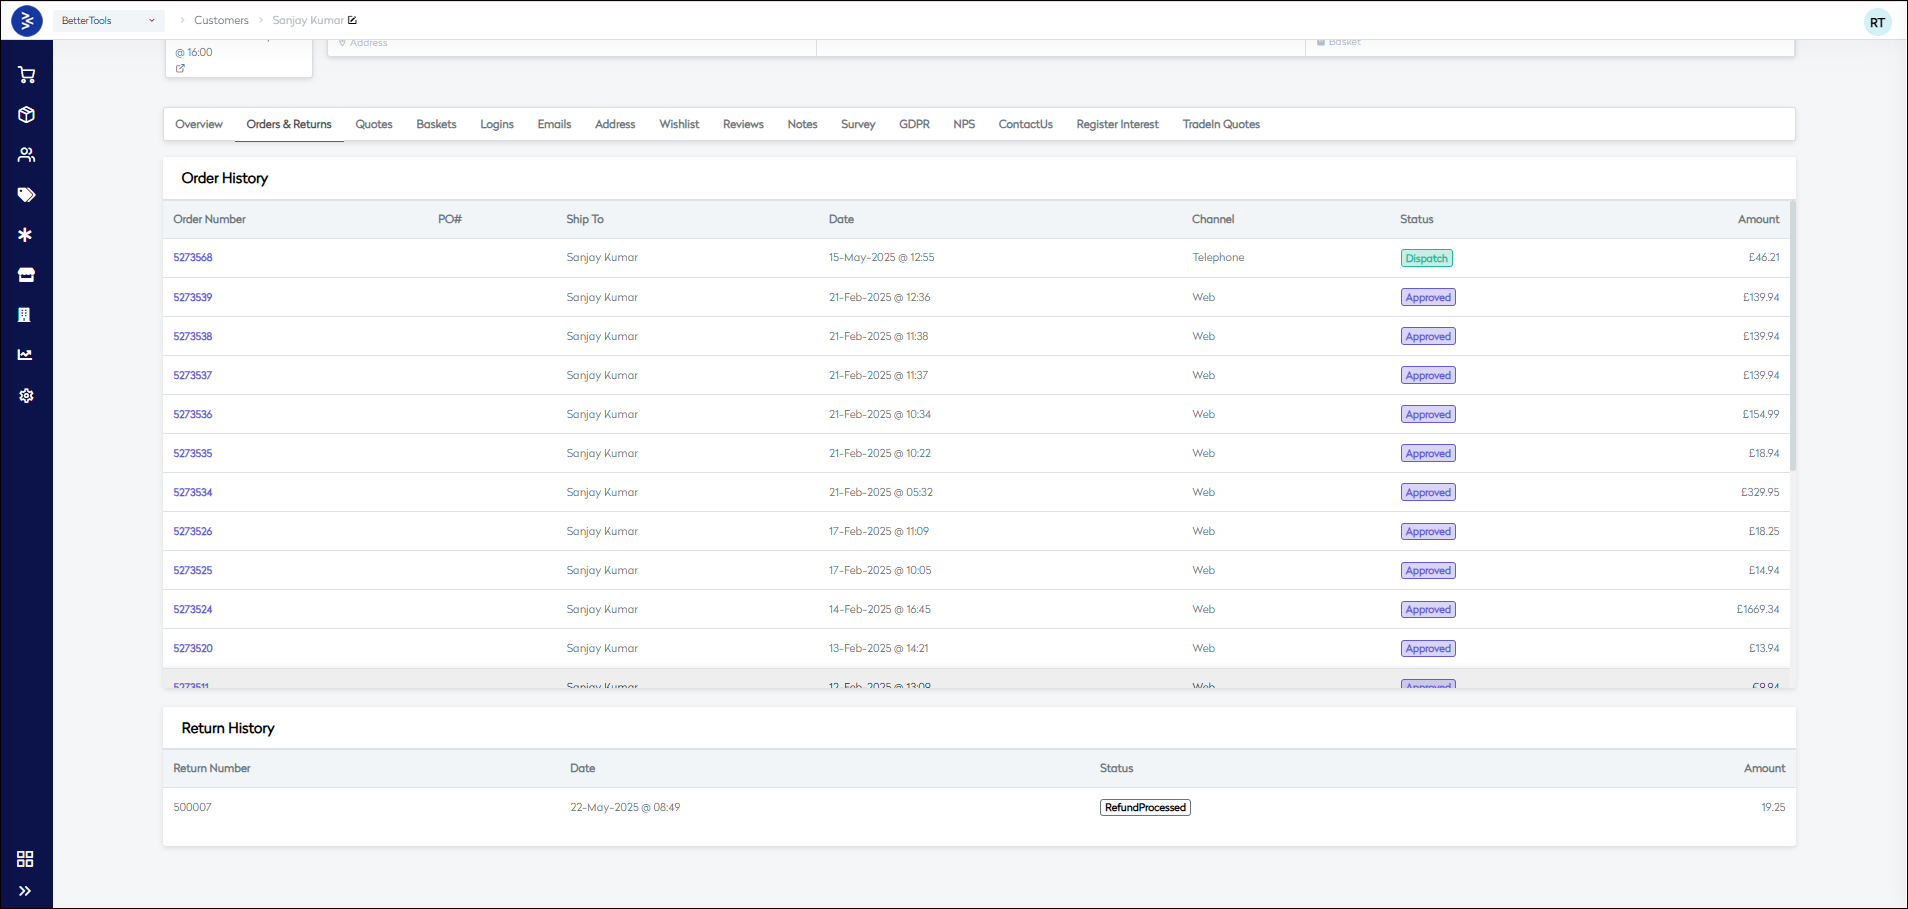Viewport: 1908px width, 909px height.
Task: Open the shopping cart sidebar icon
Action: (x=26, y=75)
